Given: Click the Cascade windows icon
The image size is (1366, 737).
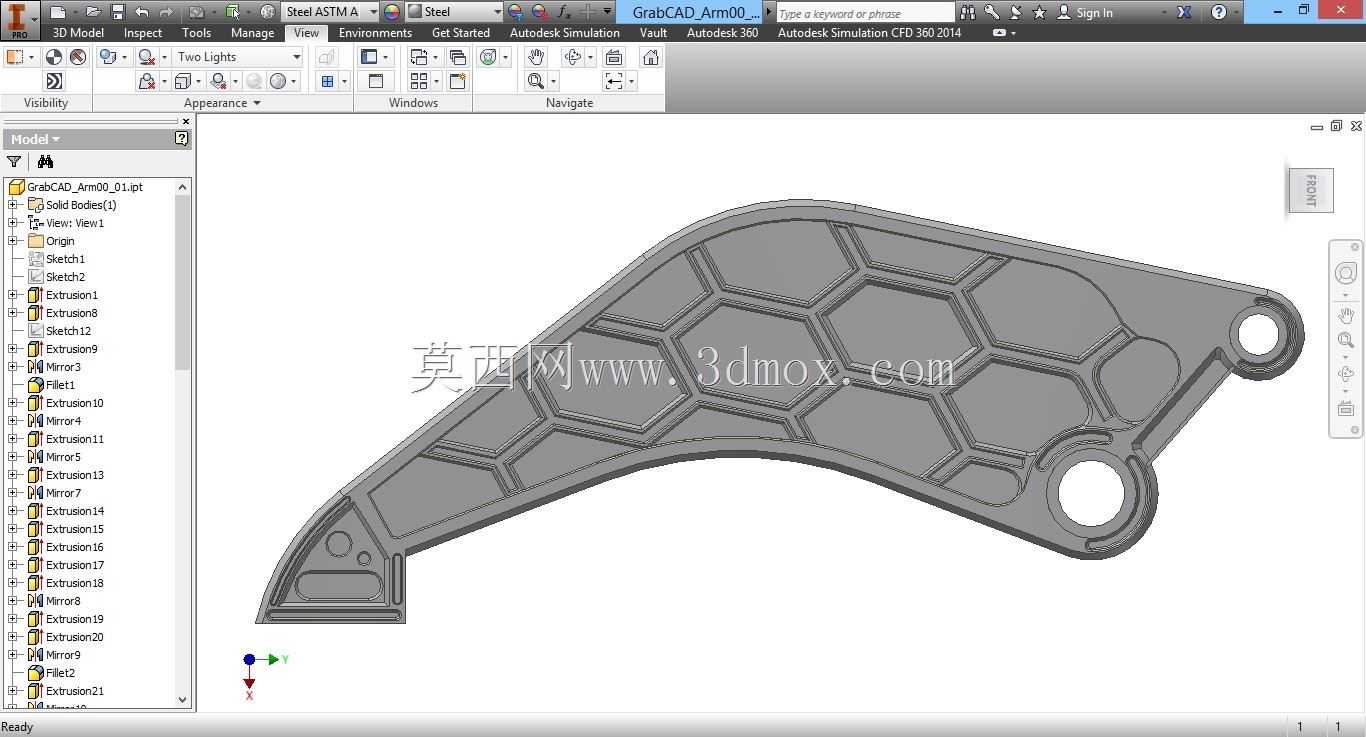Looking at the screenshot, I should [458, 57].
